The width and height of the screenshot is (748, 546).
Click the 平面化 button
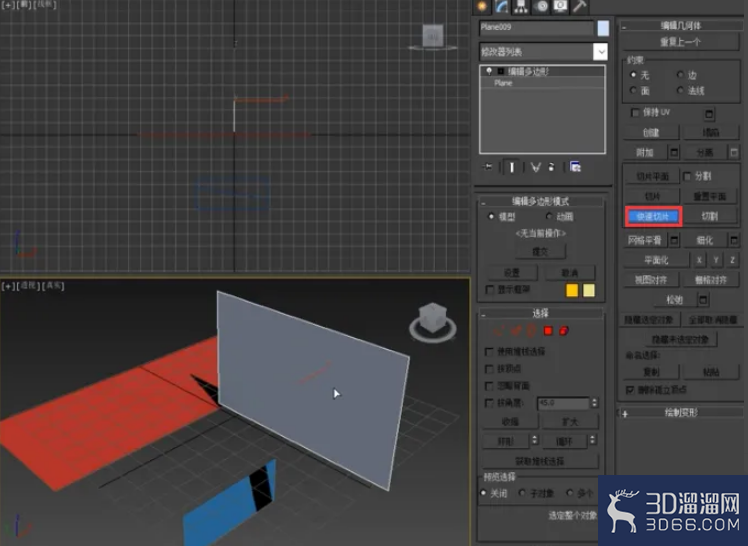tap(656, 260)
